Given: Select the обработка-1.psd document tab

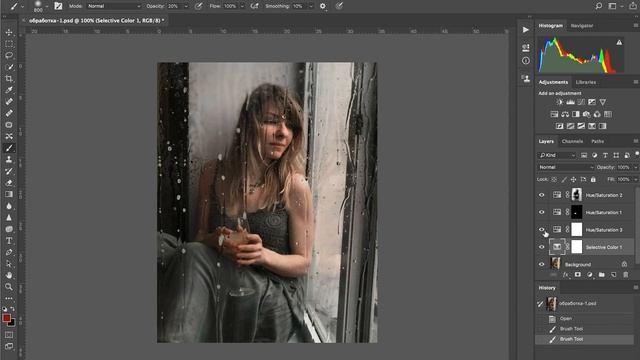Looking at the screenshot, I should click(96, 20).
